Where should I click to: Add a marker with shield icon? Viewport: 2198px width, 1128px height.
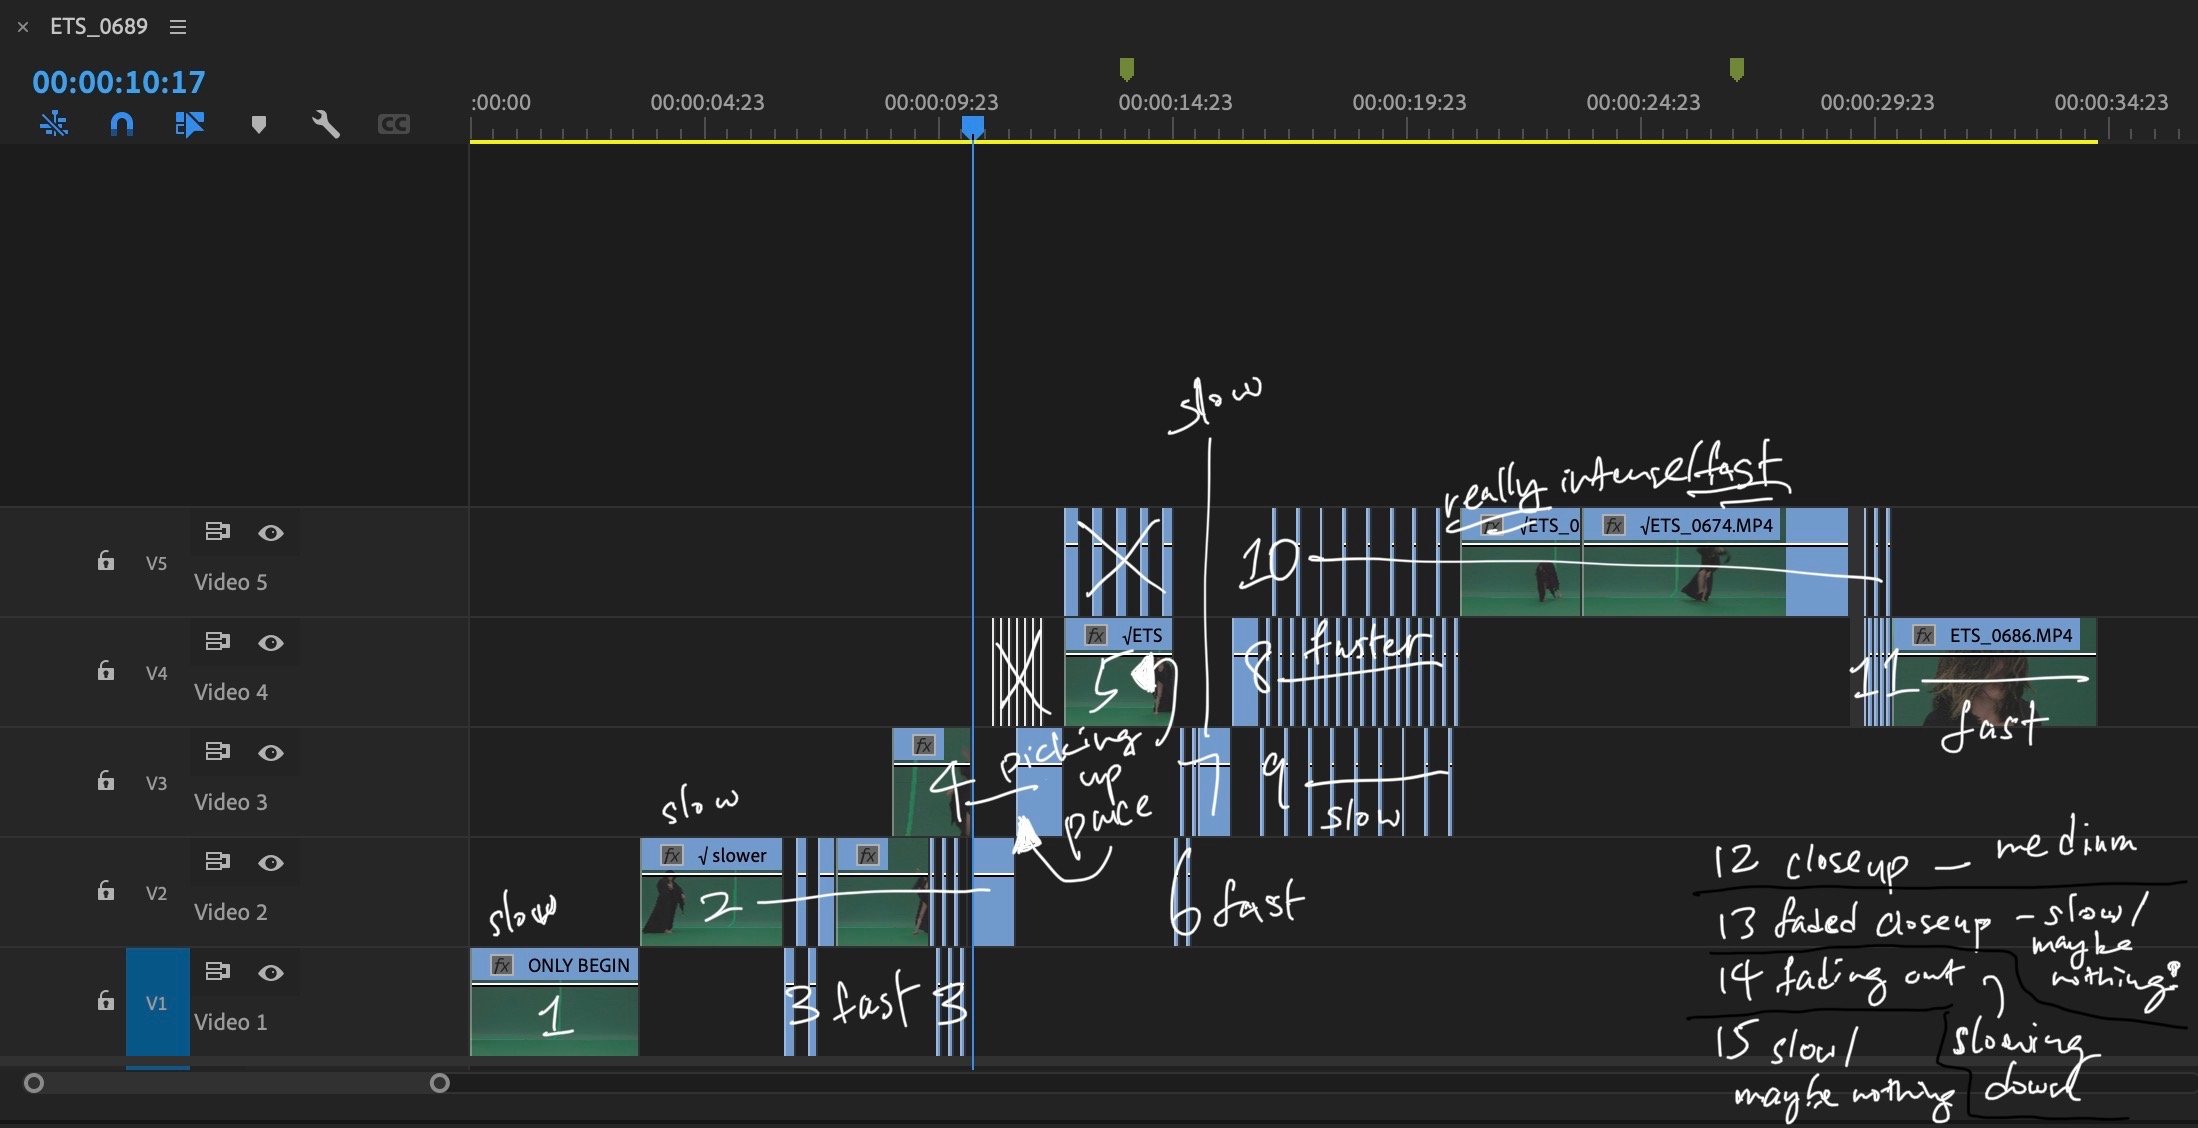pyautogui.click(x=258, y=125)
